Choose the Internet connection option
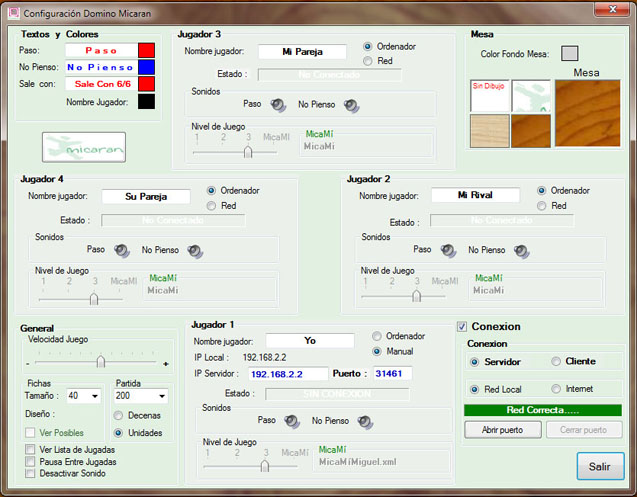637x497 pixels. click(556, 389)
